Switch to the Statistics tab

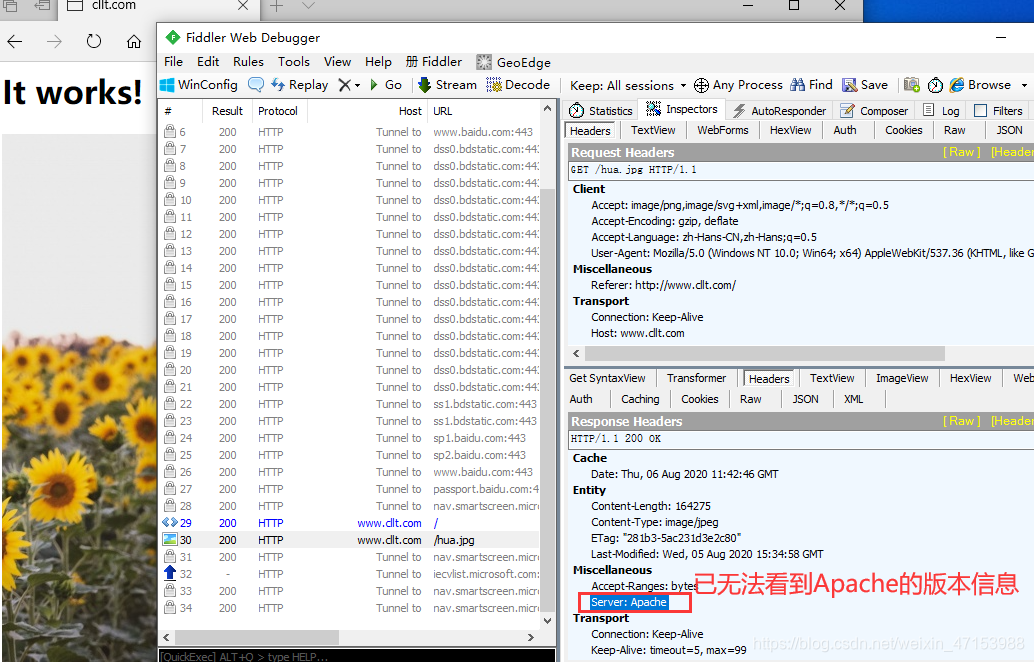[601, 111]
